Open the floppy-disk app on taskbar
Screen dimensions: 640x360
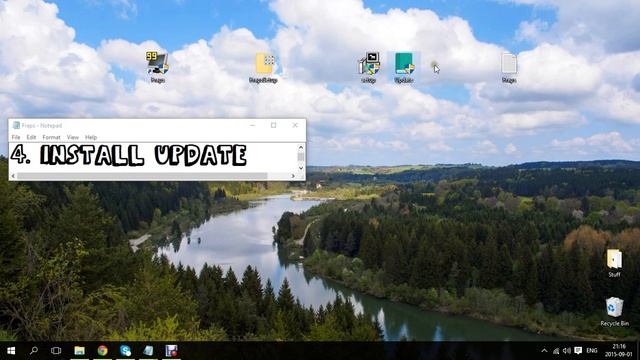(x=171, y=351)
